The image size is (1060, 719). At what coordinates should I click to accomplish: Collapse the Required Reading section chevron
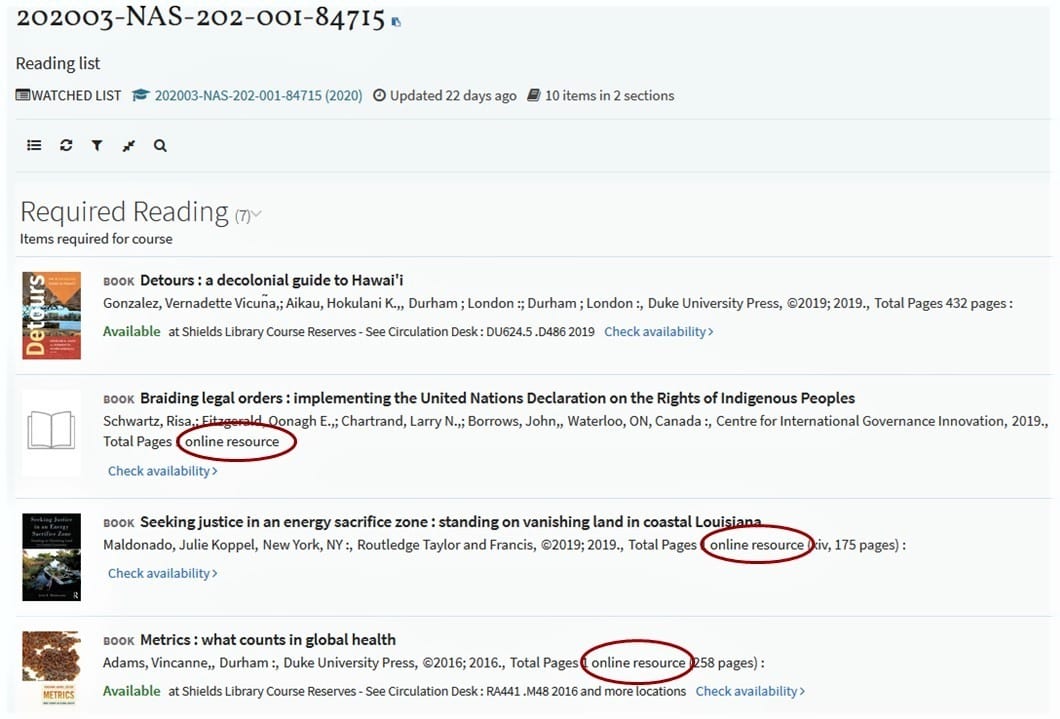point(257,214)
